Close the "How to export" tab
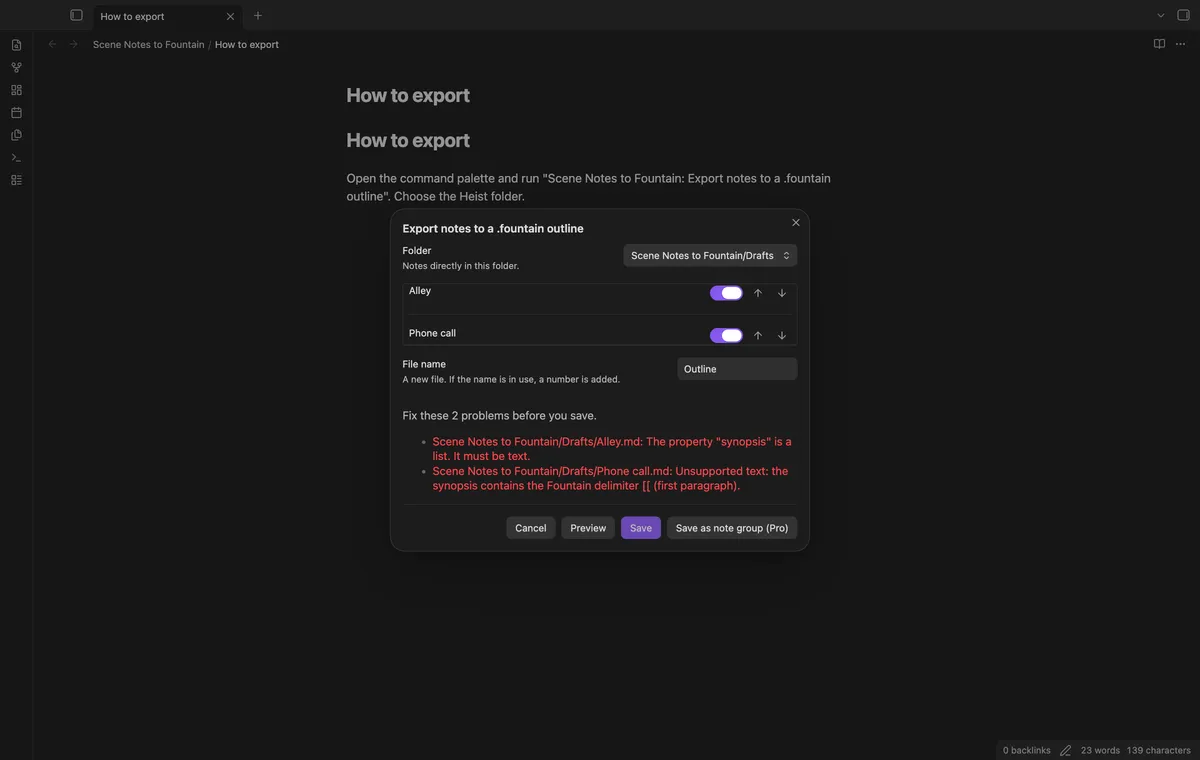This screenshot has width=1200, height=760. 230,16
